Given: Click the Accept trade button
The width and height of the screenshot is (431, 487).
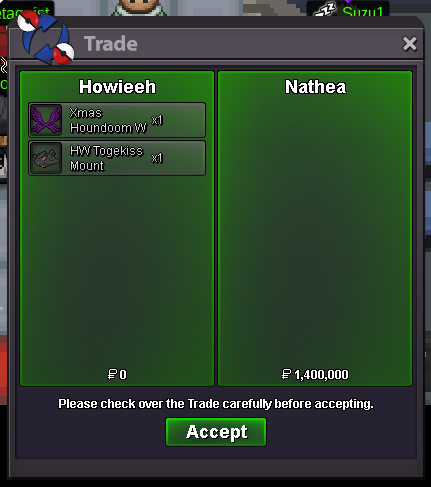Looking at the screenshot, I should point(216,432).
